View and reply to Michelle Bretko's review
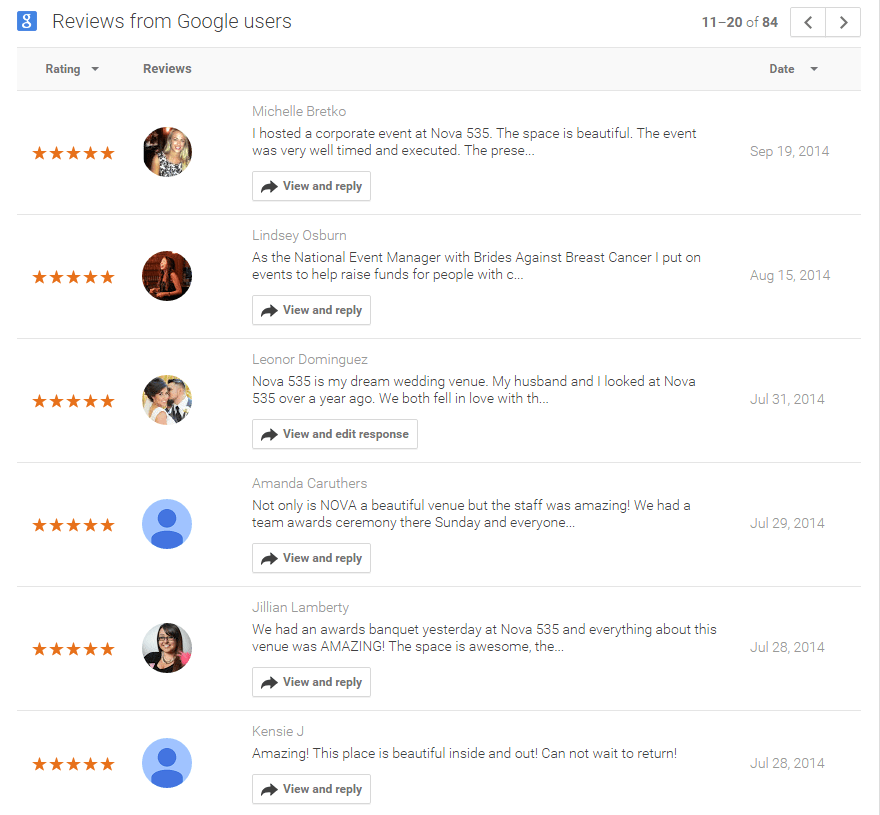 click(x=311, y=186)
